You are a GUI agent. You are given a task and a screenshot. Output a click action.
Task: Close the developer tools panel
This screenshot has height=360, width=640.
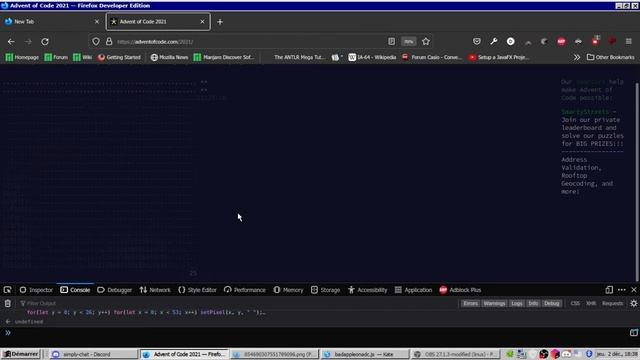(634, 290)
